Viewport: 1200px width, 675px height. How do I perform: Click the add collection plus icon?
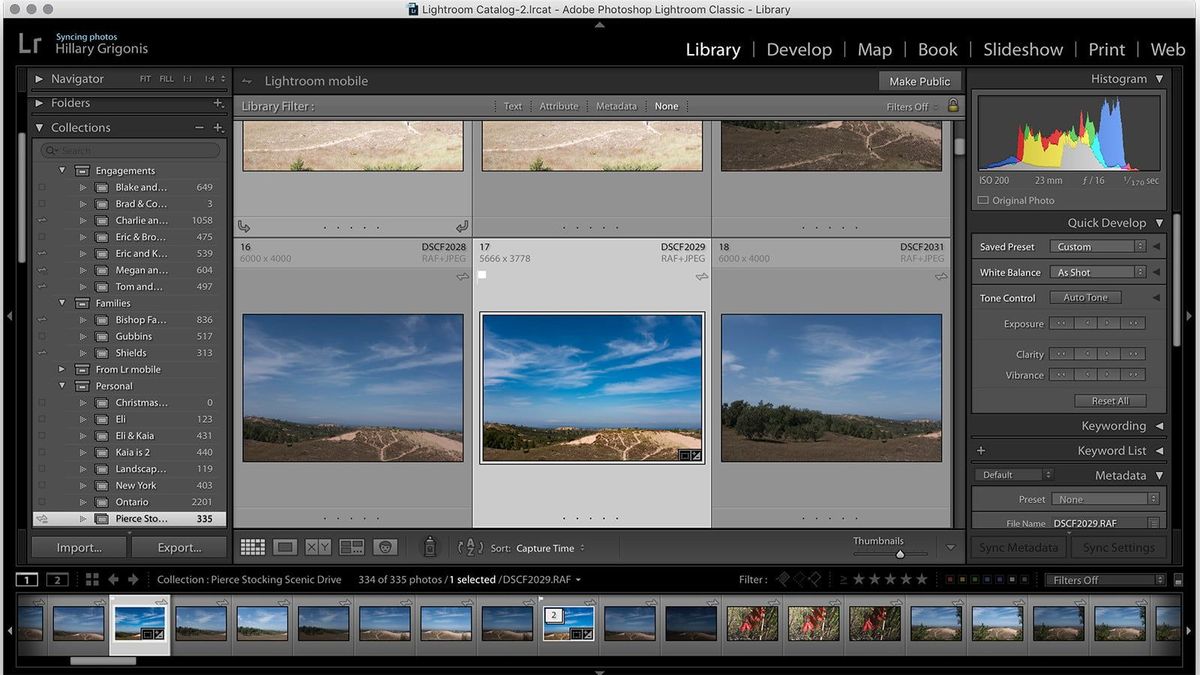click(x=218, y=128)
